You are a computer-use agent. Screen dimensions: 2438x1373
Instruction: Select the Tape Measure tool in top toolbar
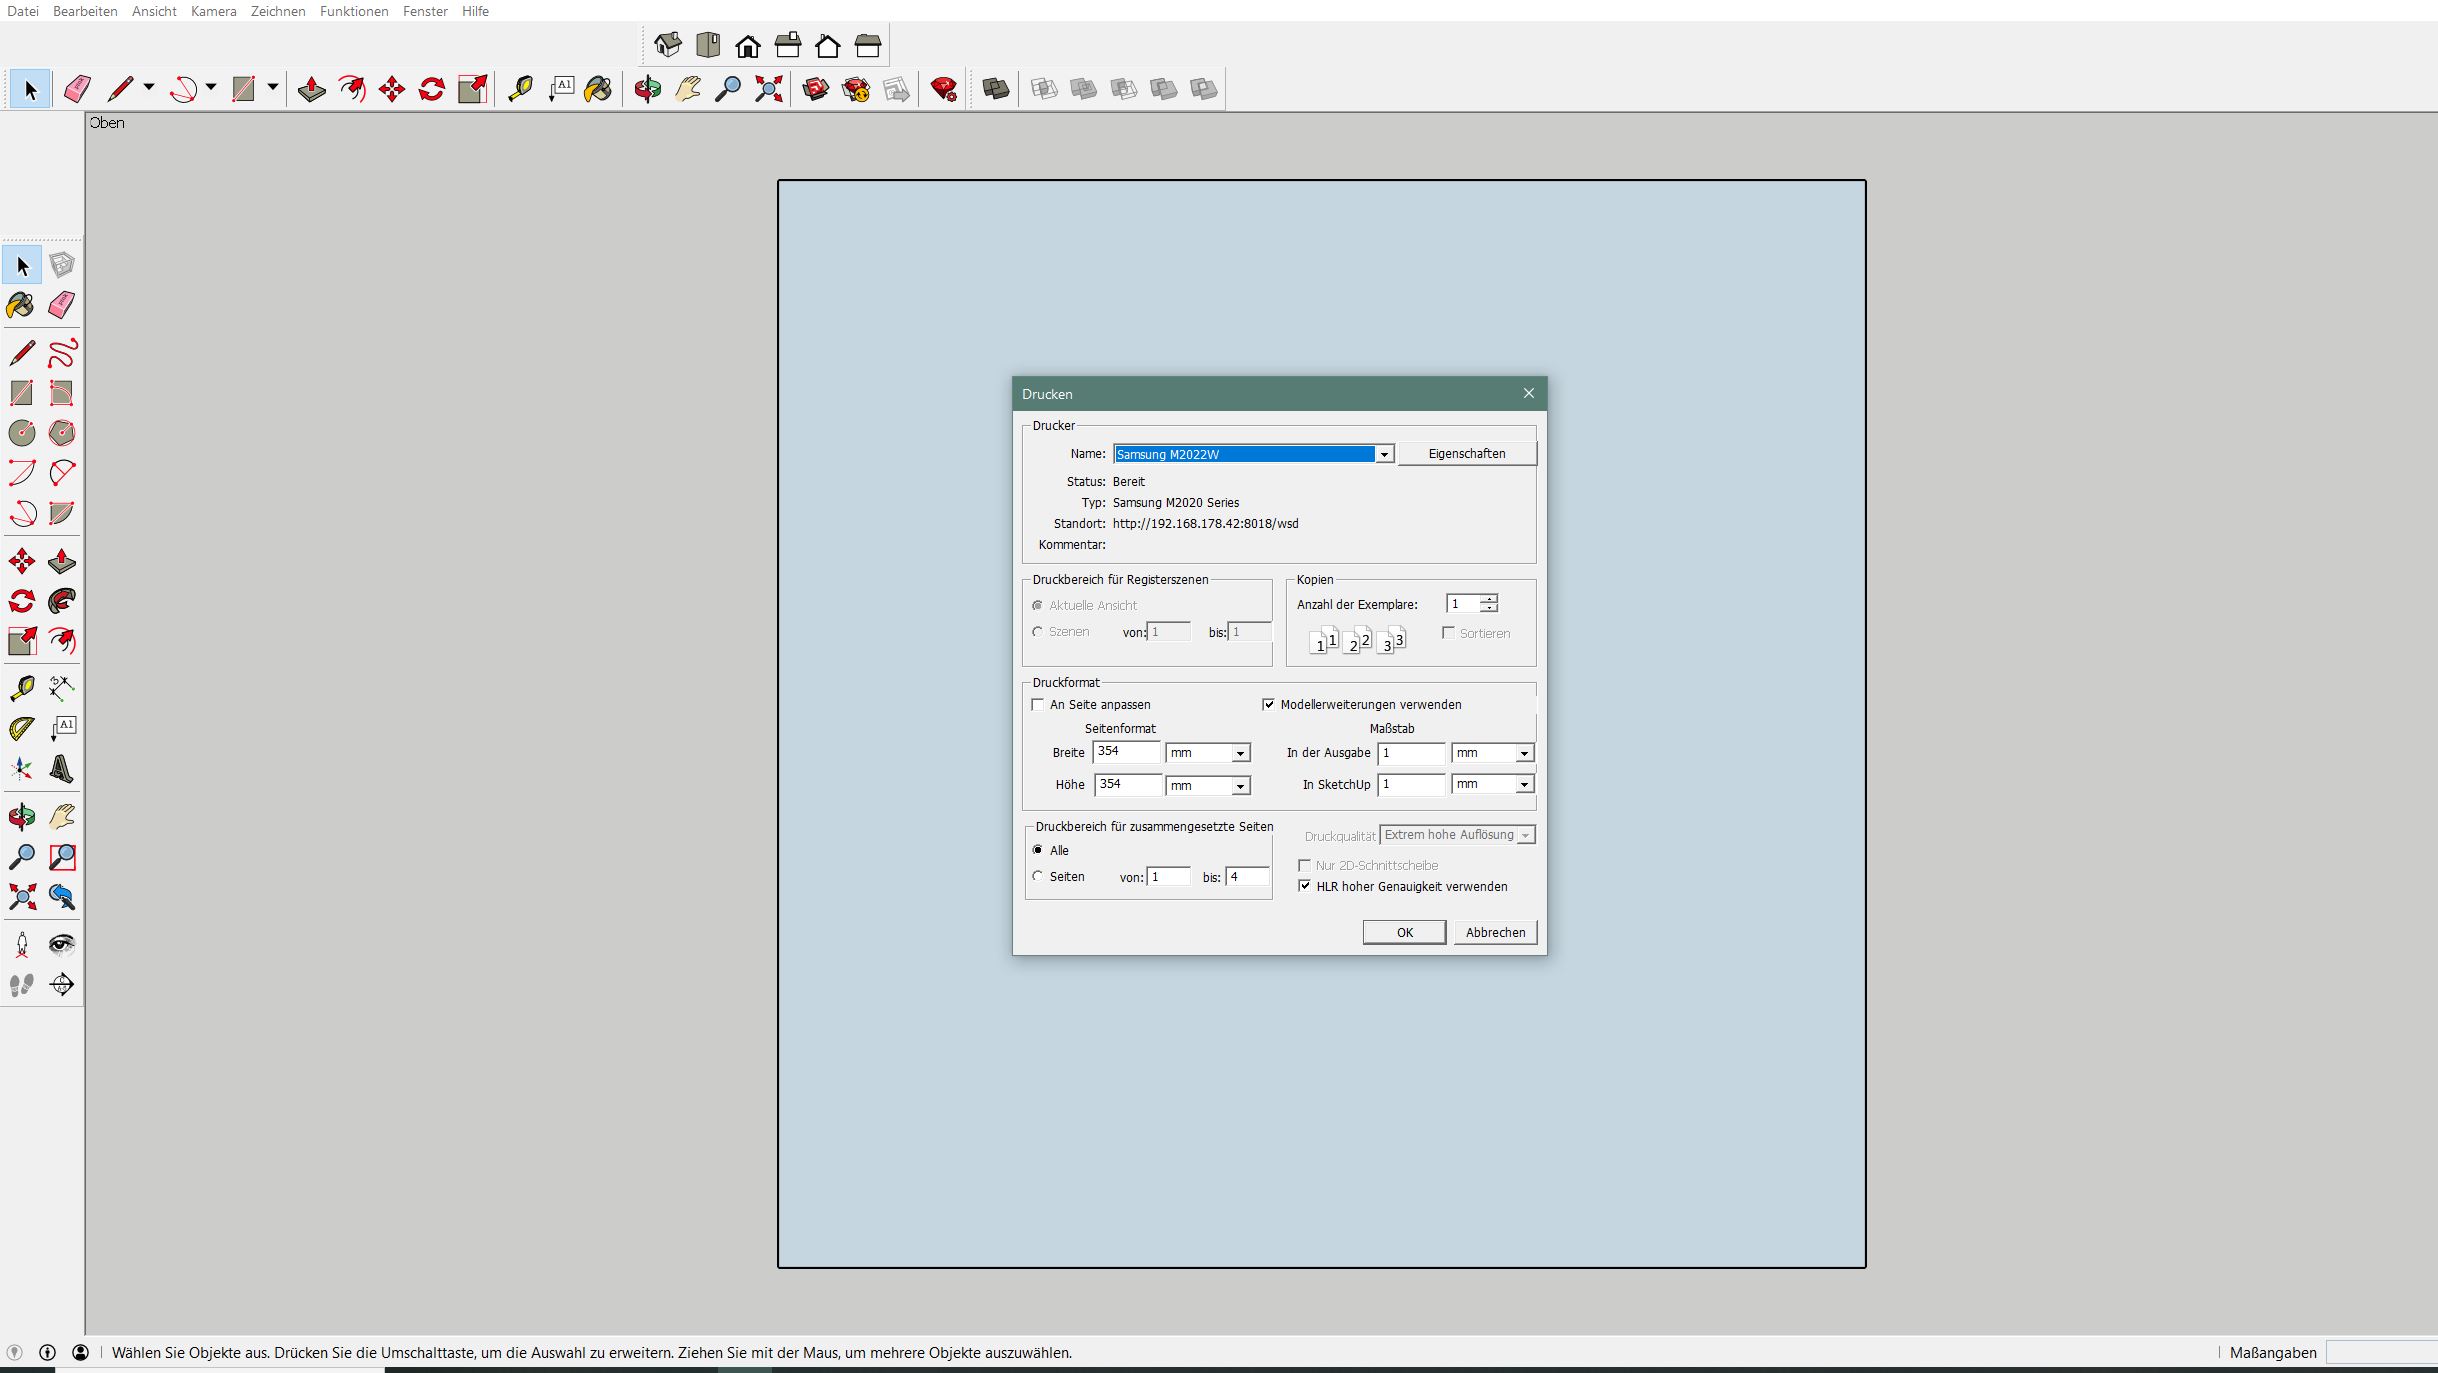coord(520,89)
